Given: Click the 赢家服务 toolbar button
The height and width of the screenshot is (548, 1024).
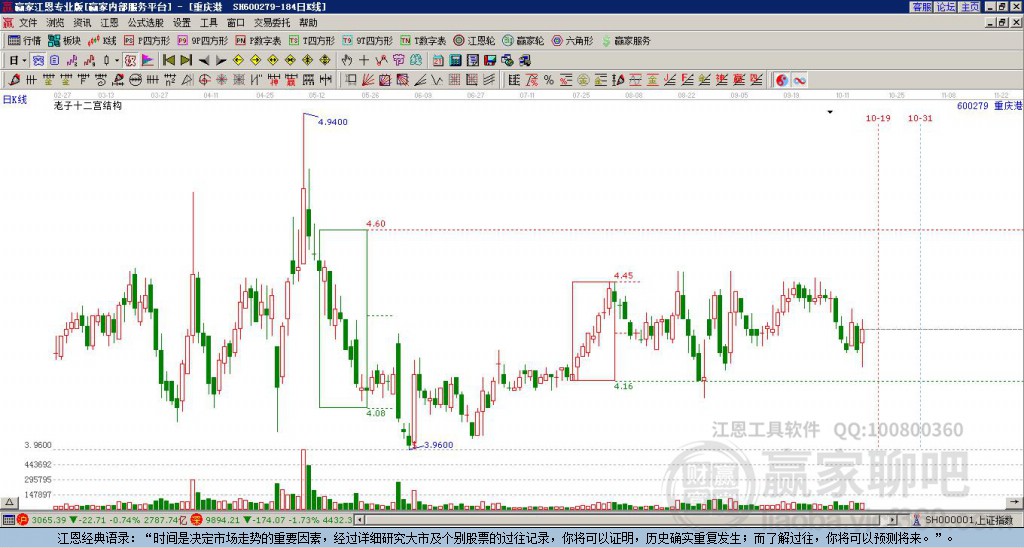Looking at the screenshot, I should 626,40.
